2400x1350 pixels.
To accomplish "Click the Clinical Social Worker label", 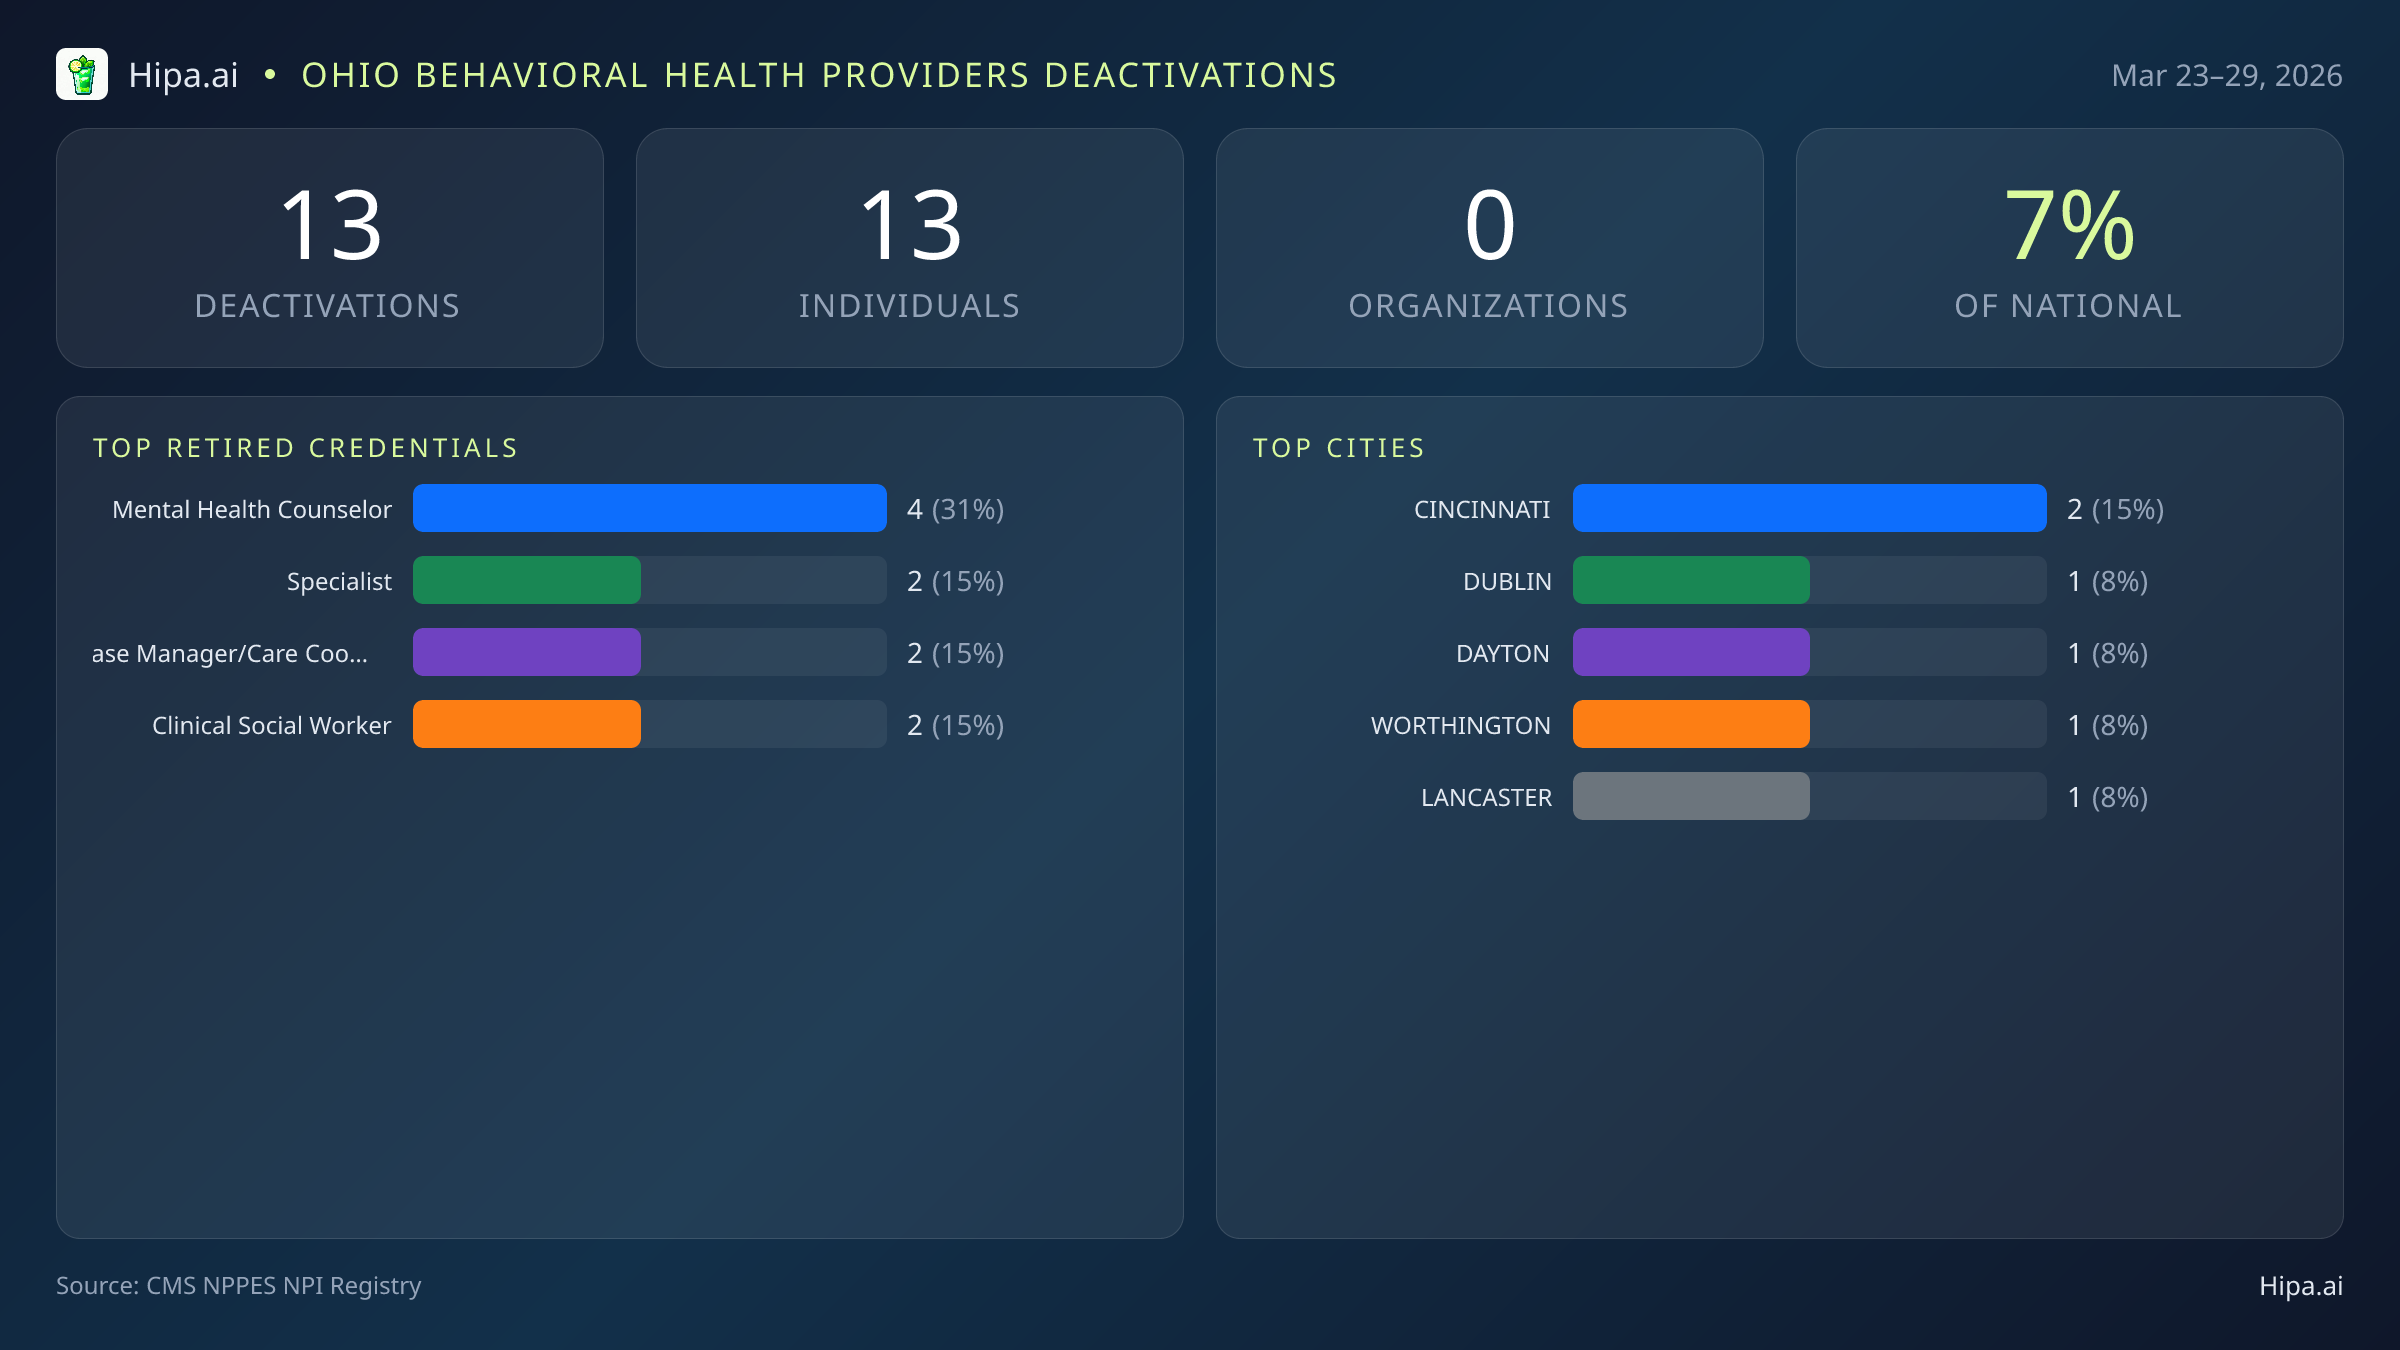I will pos(272,725).
